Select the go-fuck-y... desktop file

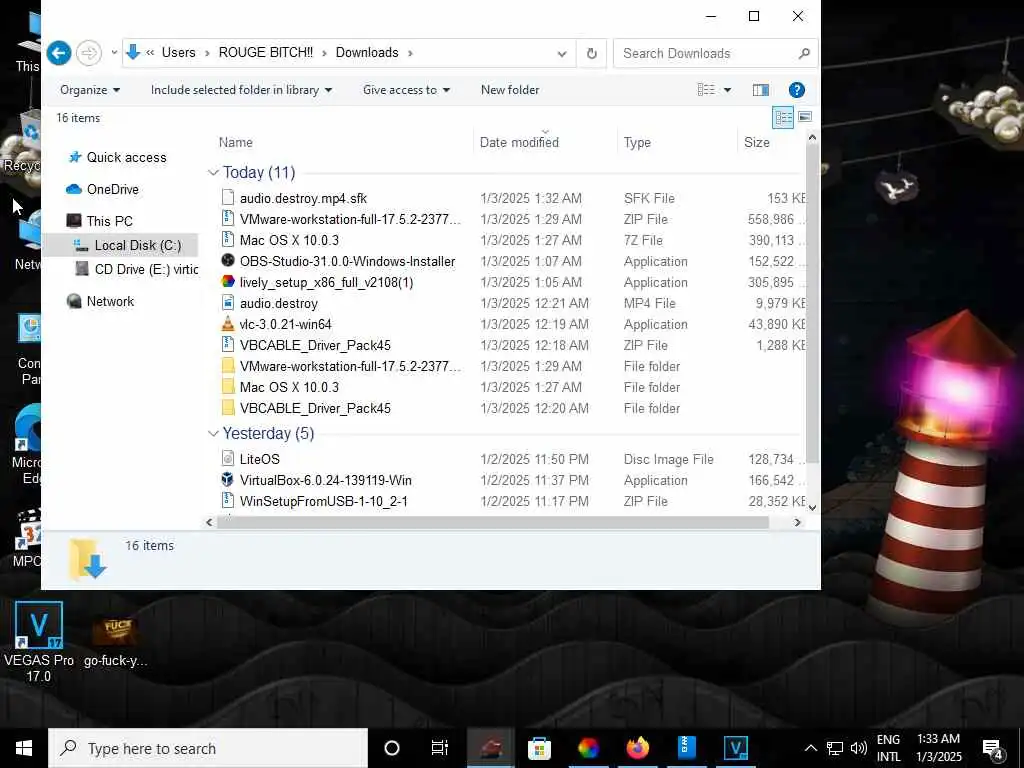coord(116,641)
